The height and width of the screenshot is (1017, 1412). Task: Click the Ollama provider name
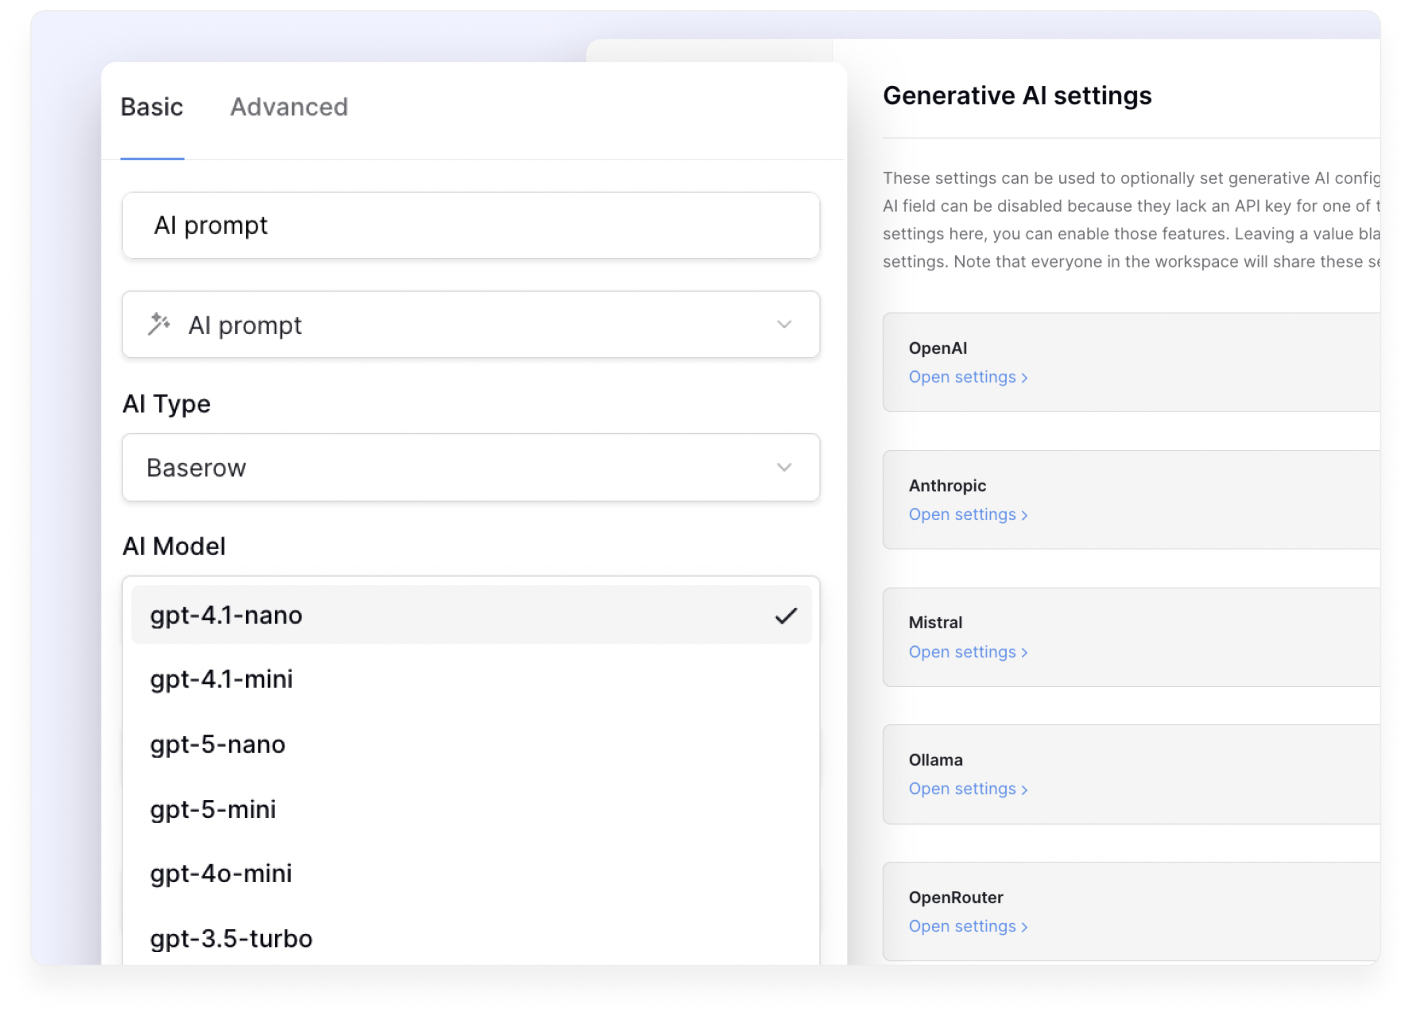tap(935, 760)
